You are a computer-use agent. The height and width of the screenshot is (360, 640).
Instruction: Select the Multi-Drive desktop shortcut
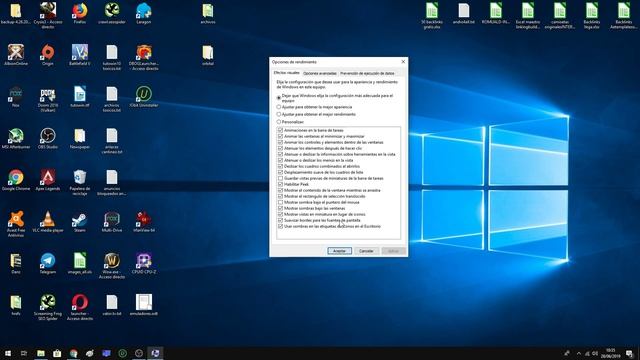pyautogui.click(x=111, y=222)
